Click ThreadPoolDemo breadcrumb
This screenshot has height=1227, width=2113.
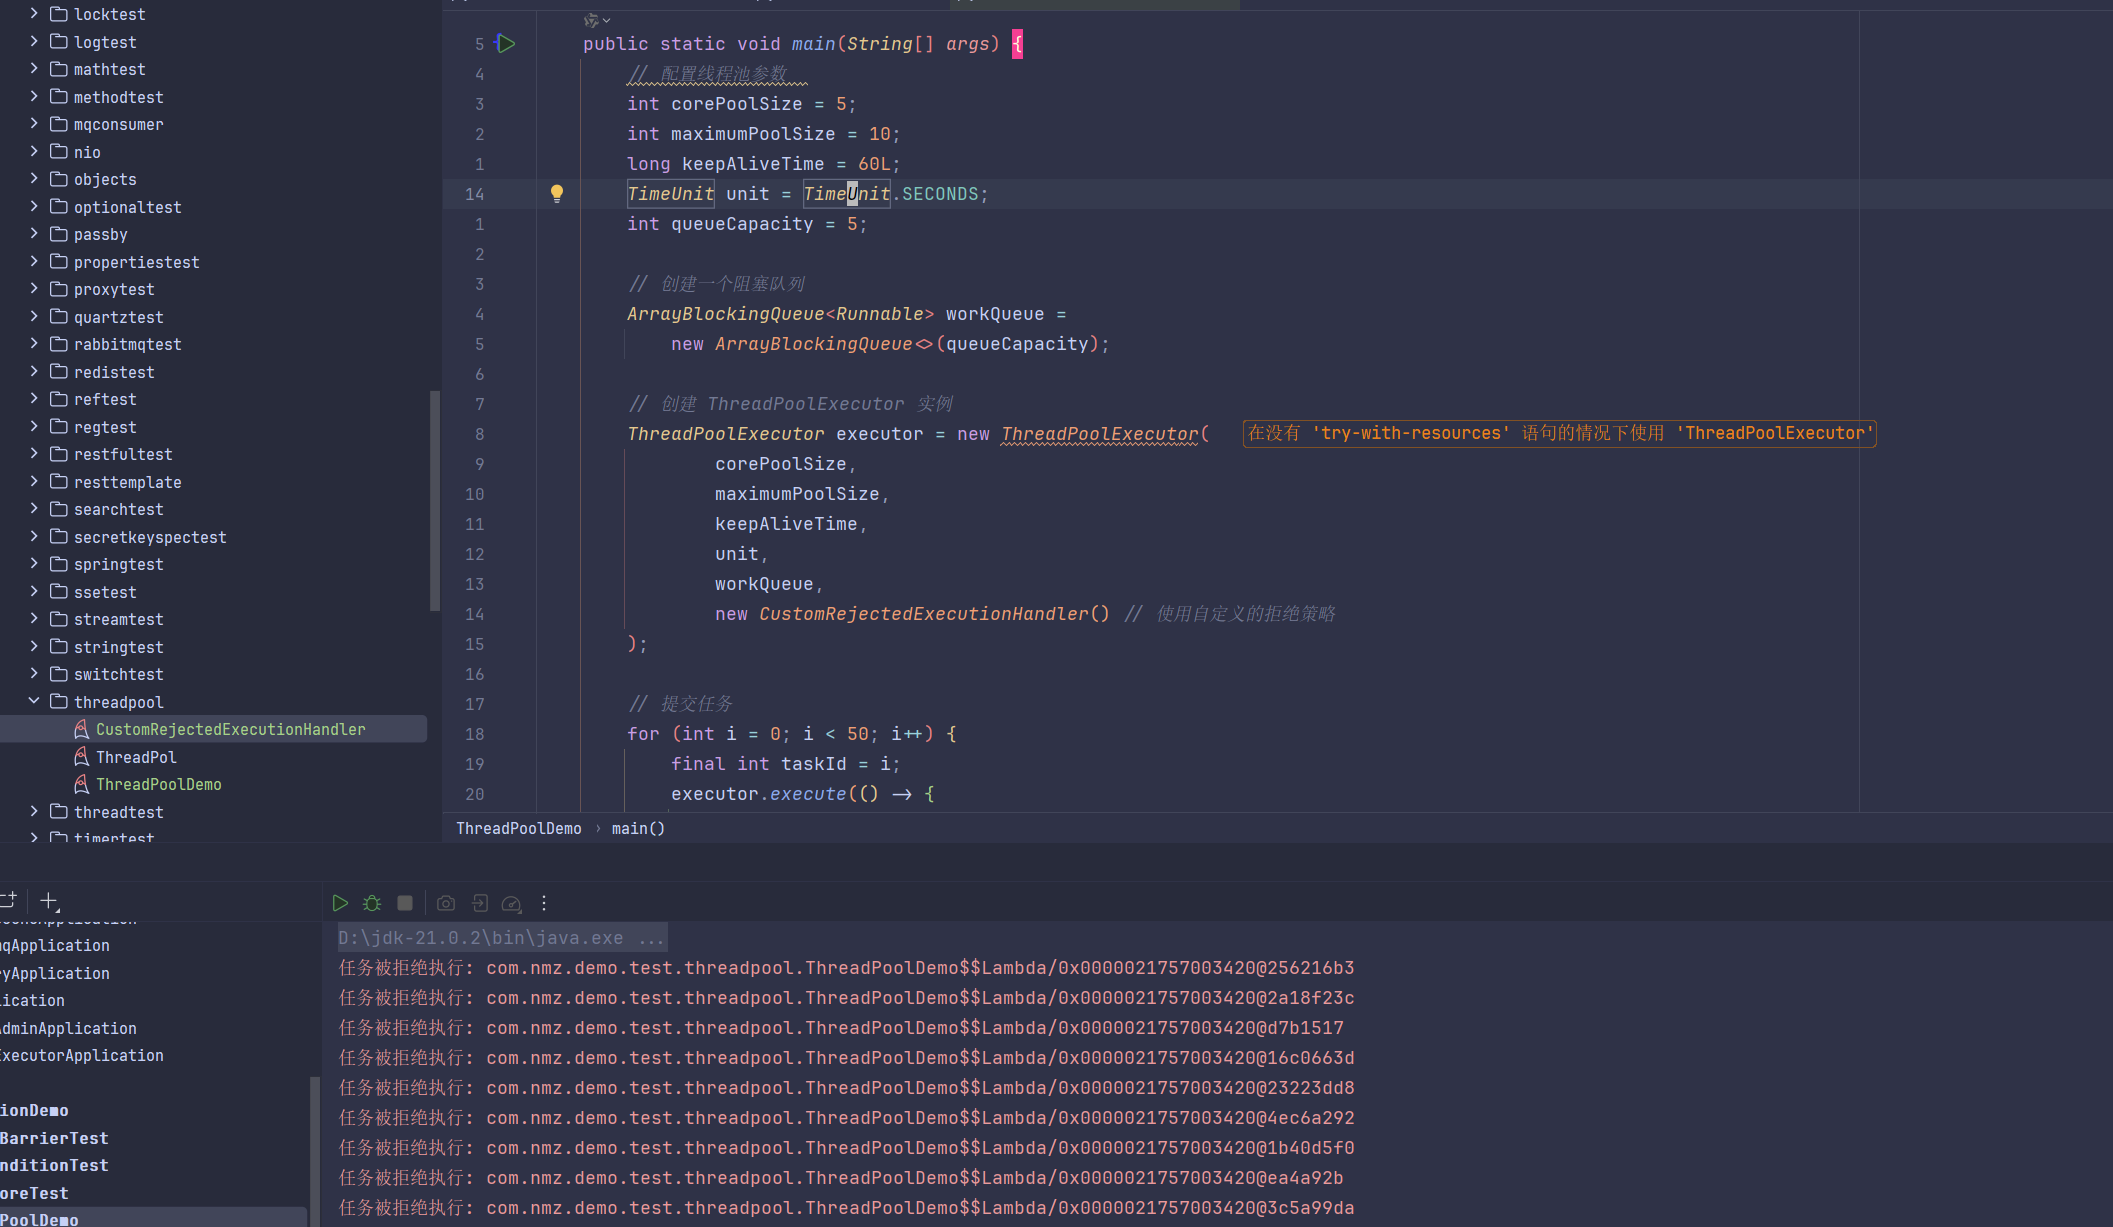tap(518, 828)
